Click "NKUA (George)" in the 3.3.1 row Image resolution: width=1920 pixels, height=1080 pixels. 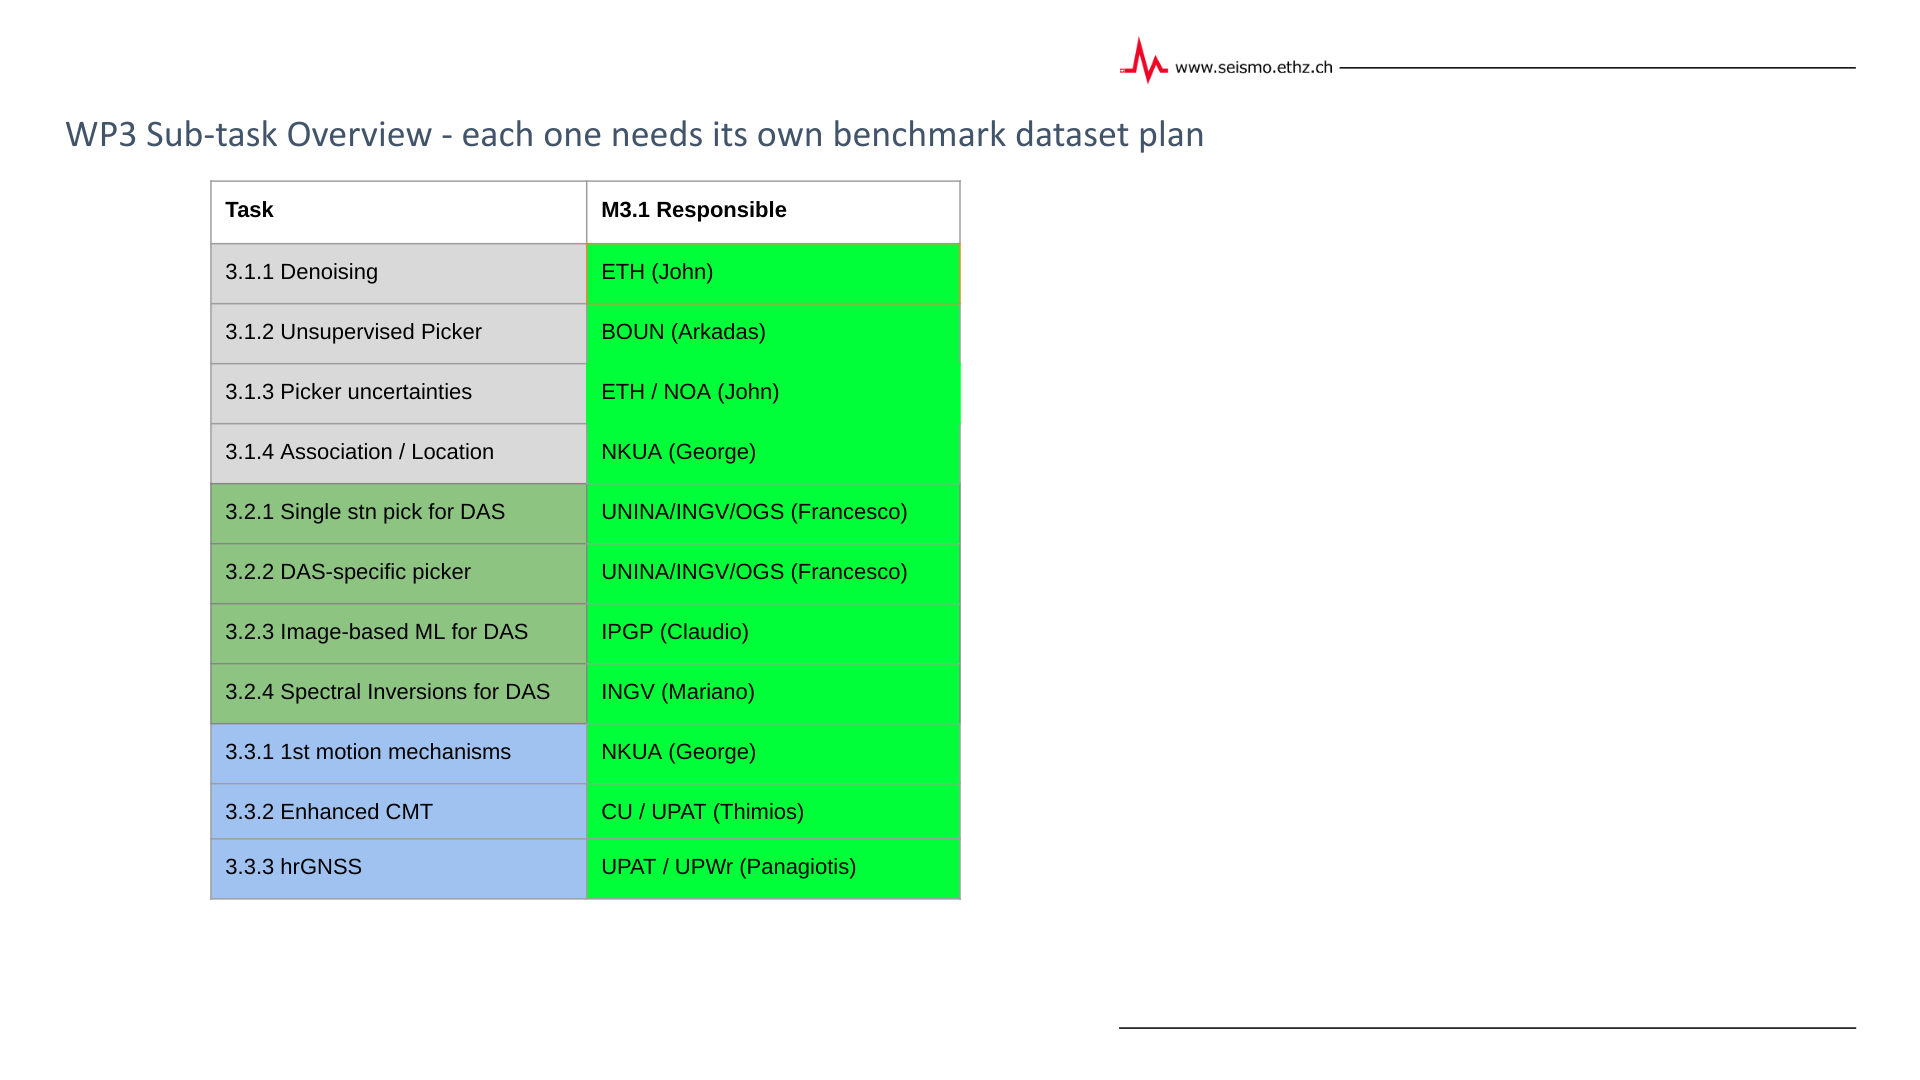coord(773,753)
